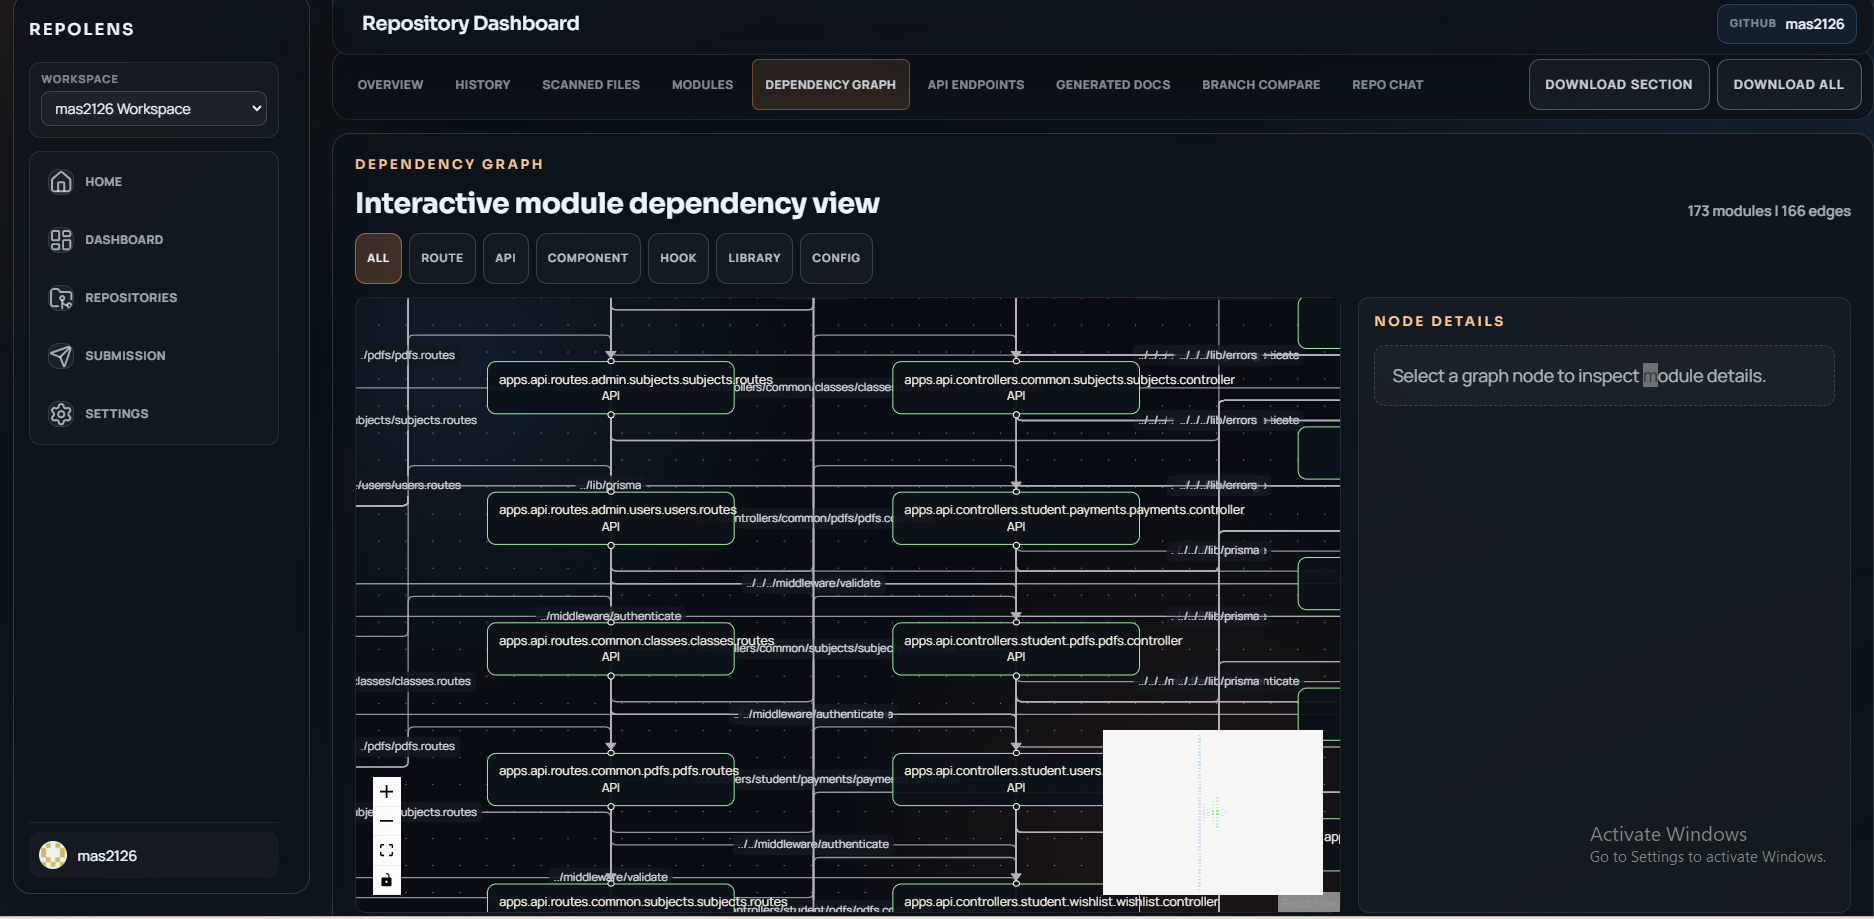Open the mas2126 Workspace dropdown
The height and width of the screenshot is (919, 1874).
click(153, 108)
